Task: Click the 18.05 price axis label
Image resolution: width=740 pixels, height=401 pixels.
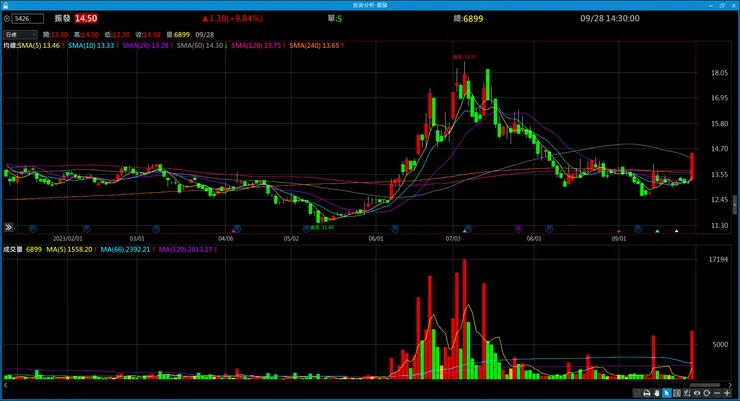Action: point(719,73)
